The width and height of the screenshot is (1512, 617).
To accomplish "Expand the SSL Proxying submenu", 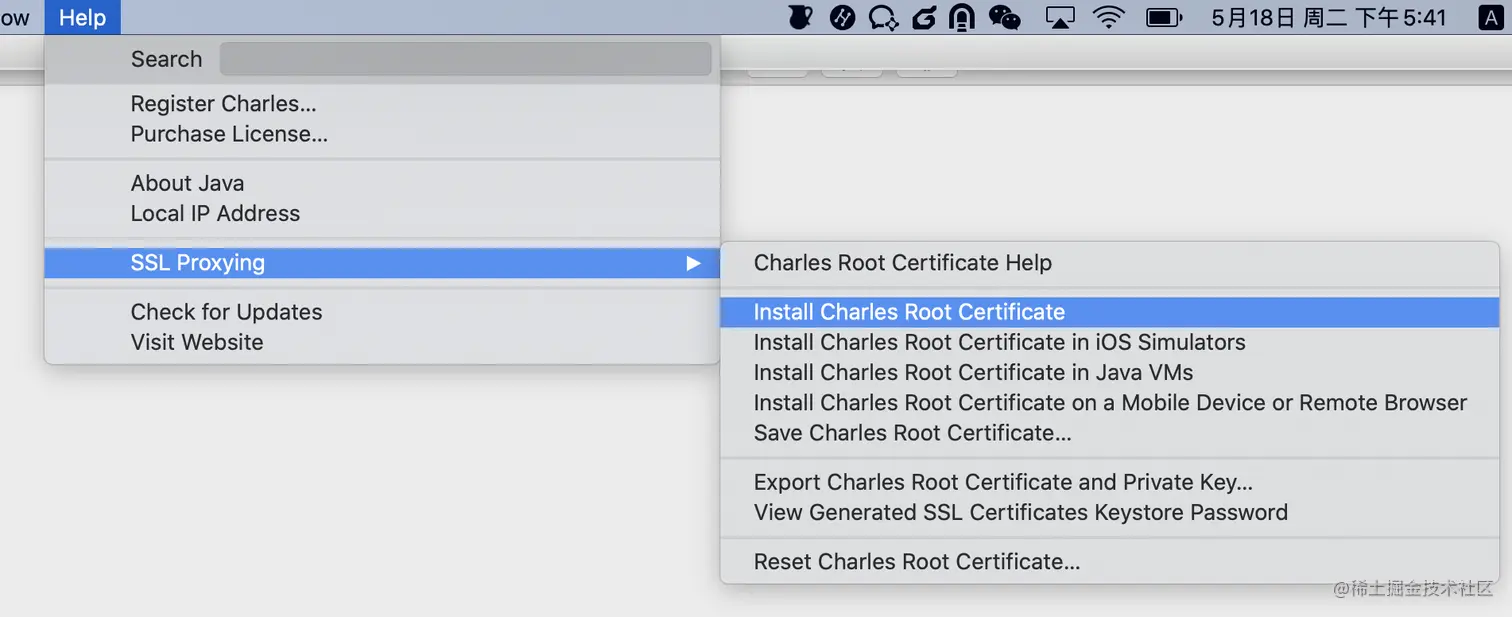I will click(x=382, y=263).
